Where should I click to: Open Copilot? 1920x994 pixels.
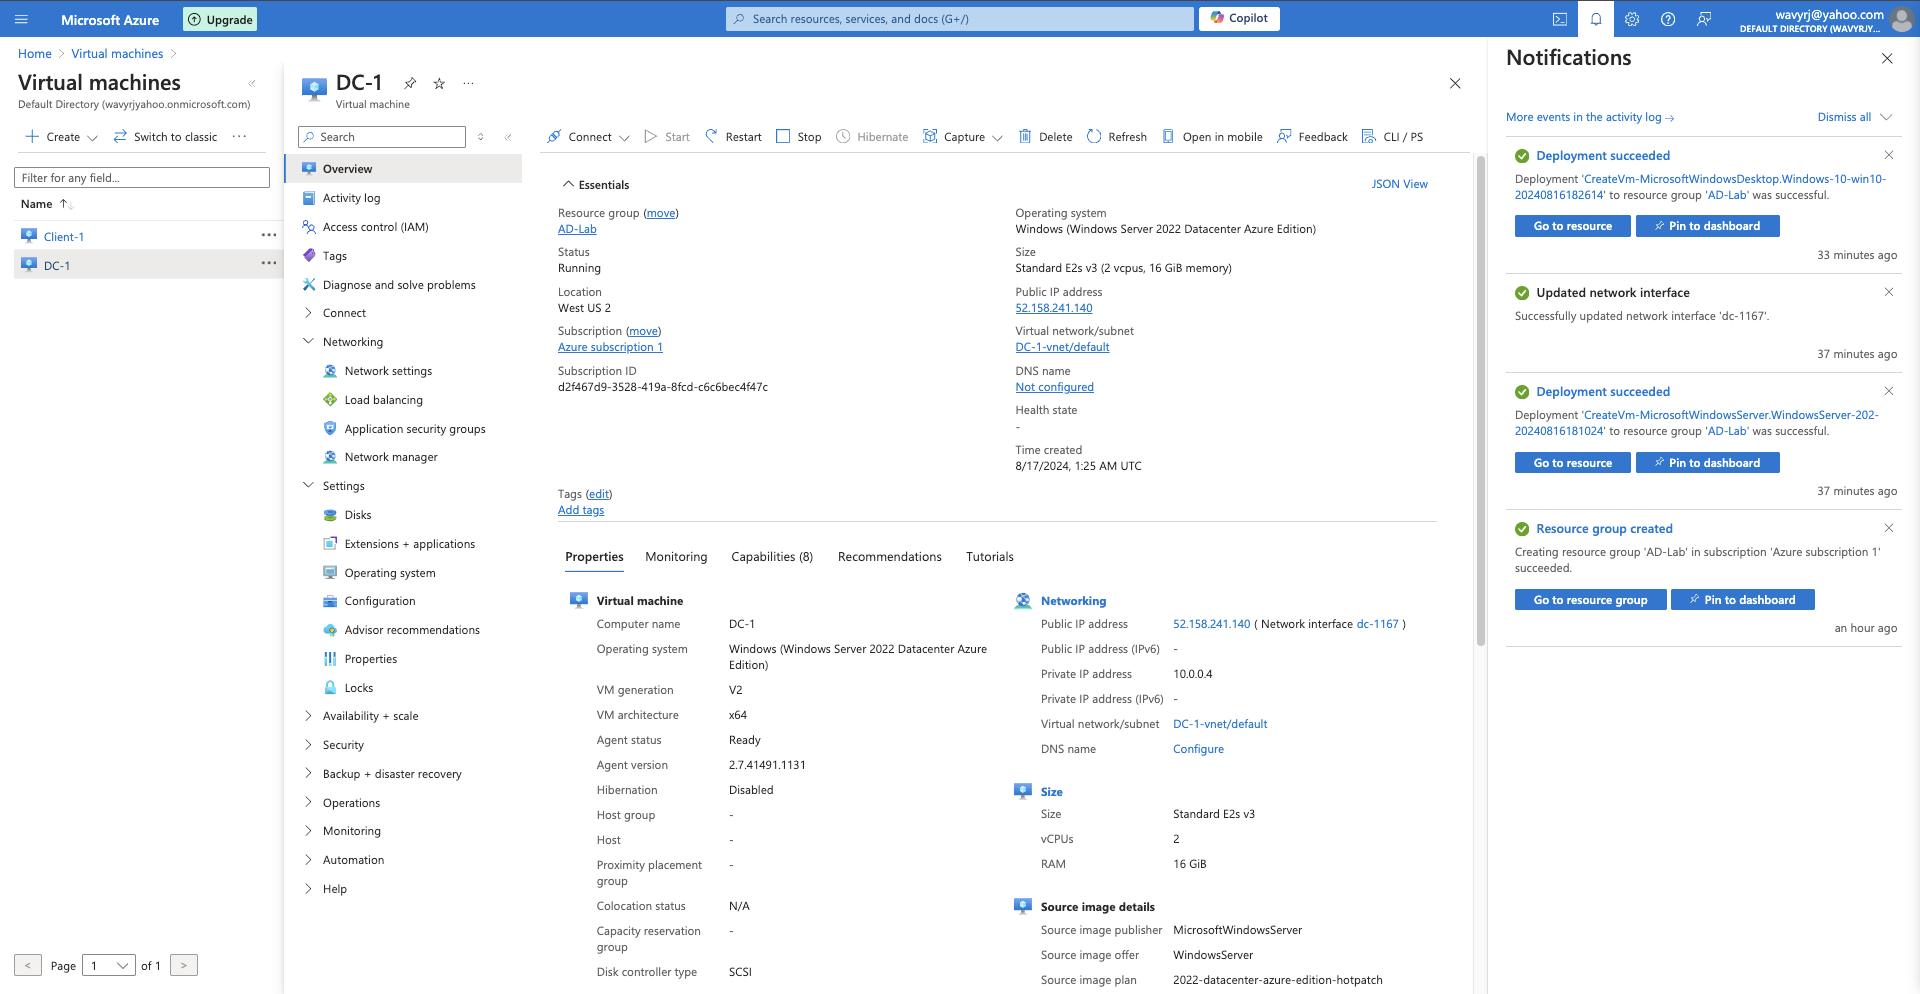1239,18
